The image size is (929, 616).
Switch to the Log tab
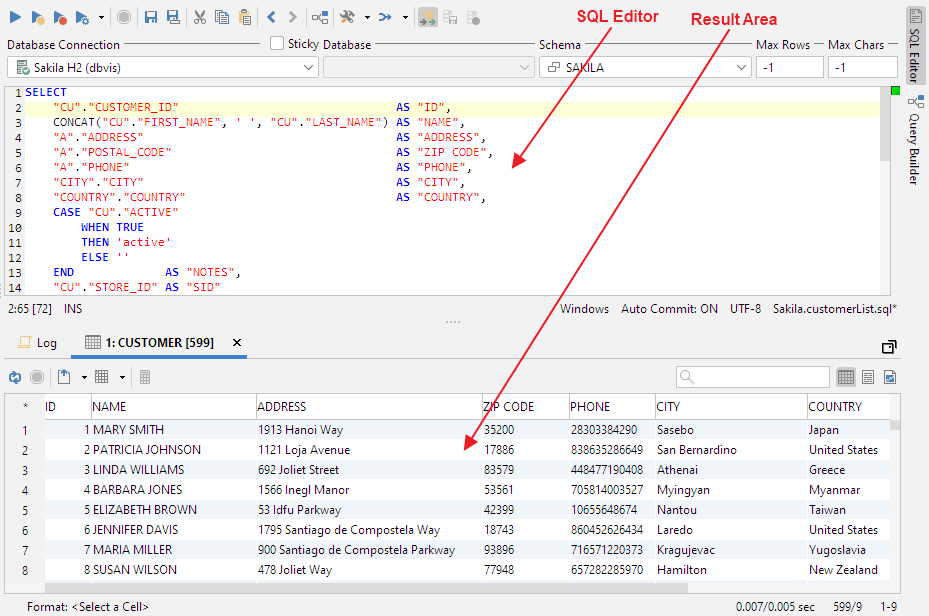coord(38,342)
